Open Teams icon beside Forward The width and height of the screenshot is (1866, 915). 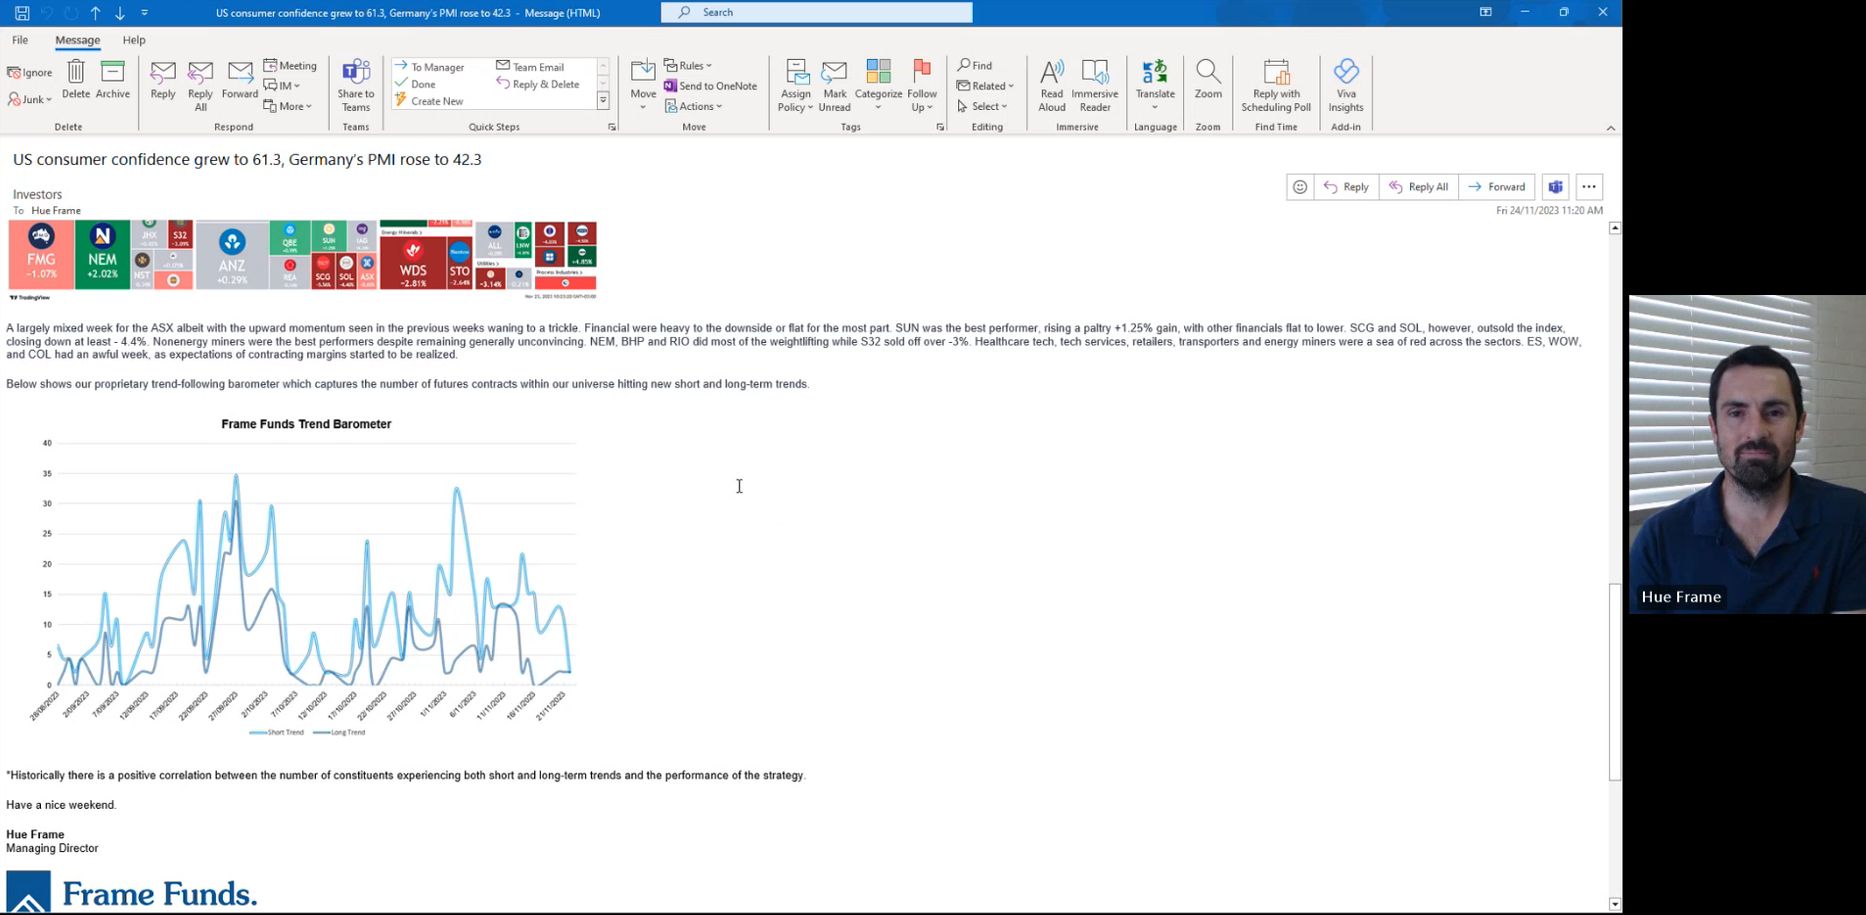click(x=1555, y=187)
